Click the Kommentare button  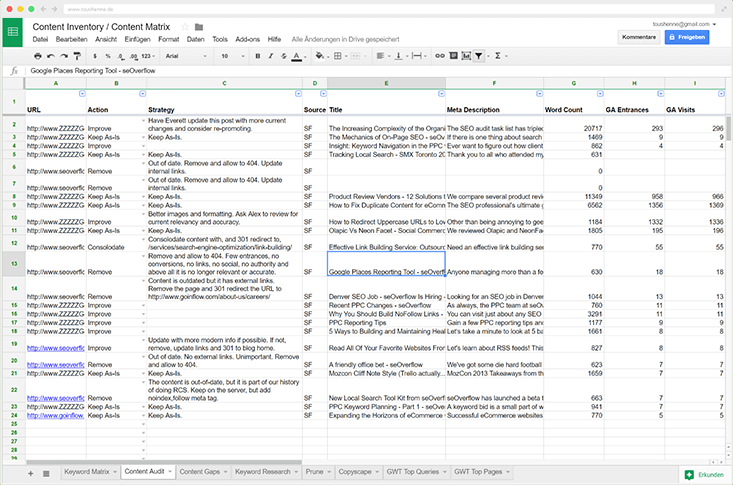point(638,37)
